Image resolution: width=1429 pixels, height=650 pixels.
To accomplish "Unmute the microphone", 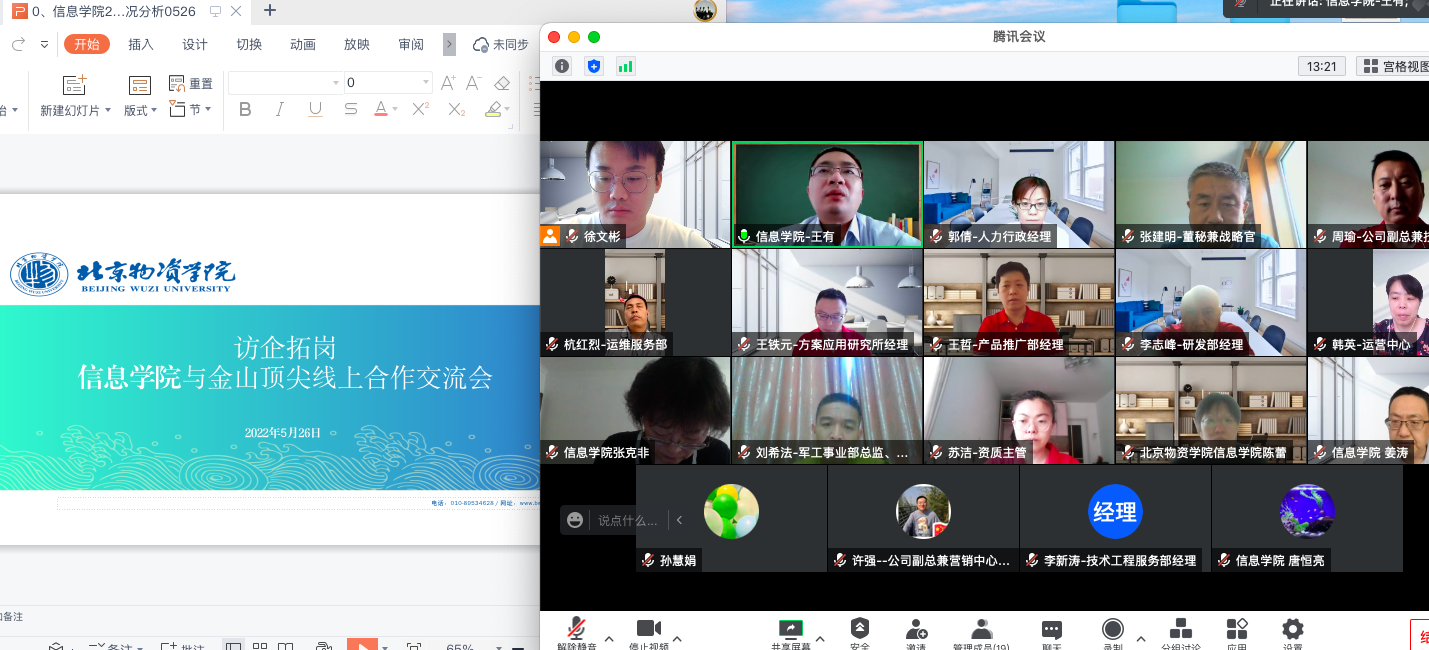I will pos(576,629).
